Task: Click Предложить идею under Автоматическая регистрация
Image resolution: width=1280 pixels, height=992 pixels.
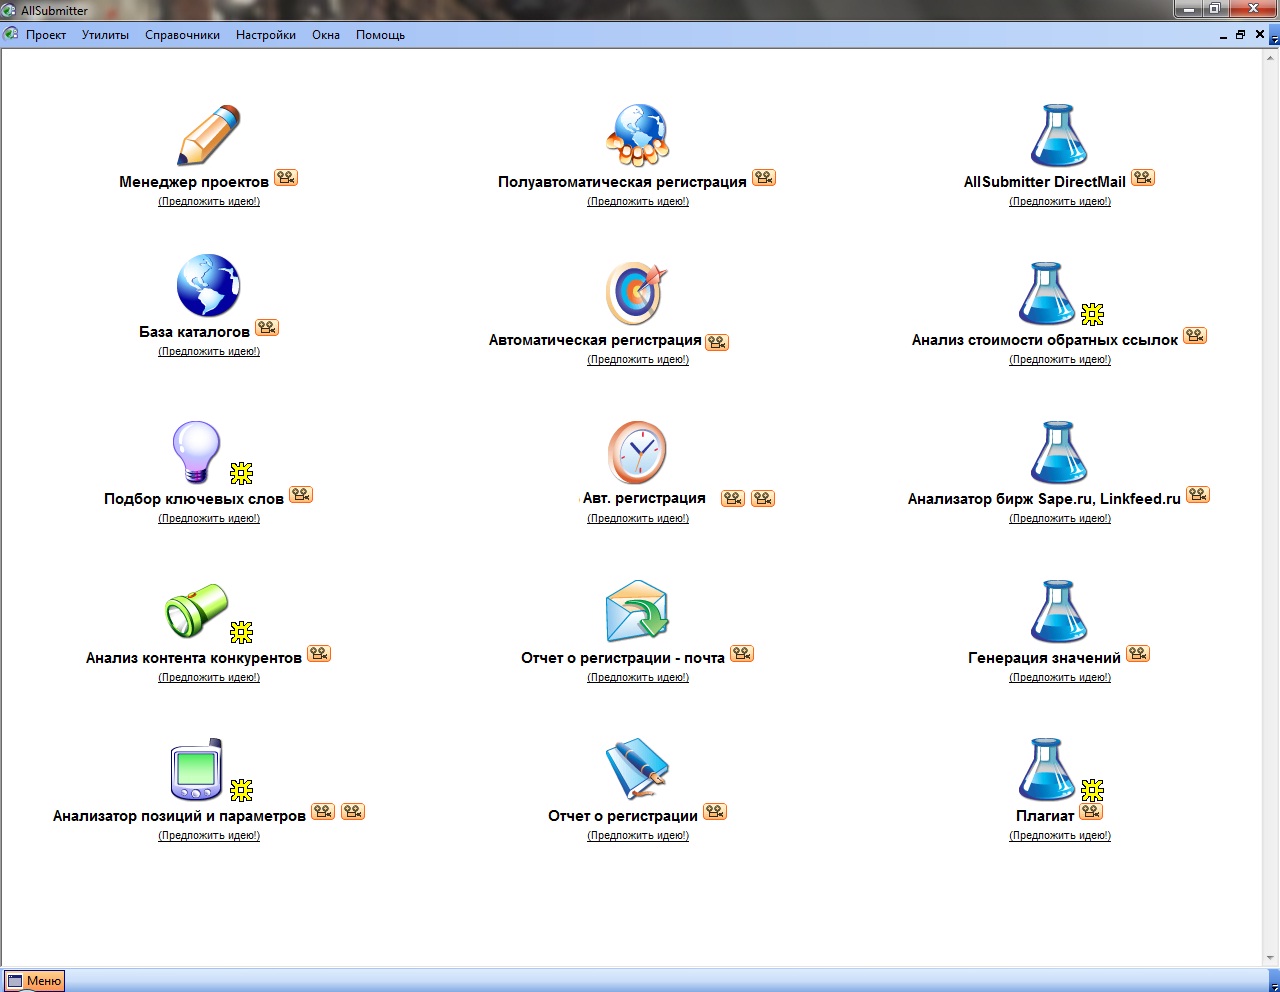Action: click(638, 360)
